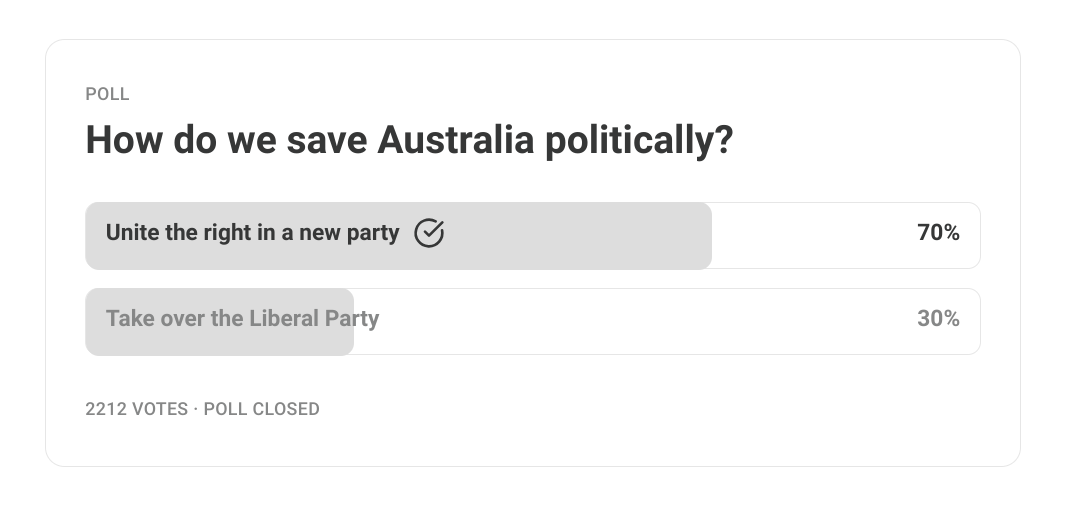Click the filled gray bar of the 70% option

(x=398, y=235)
